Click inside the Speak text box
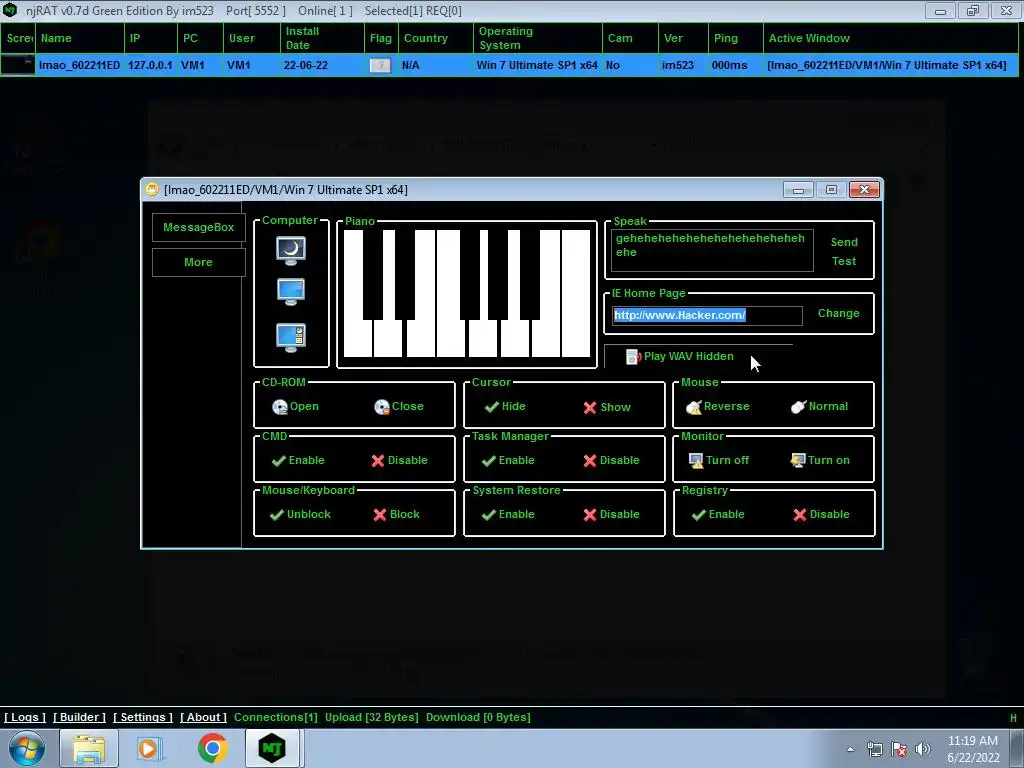Viewport: 1024px width, 768px height. (712, 250)
